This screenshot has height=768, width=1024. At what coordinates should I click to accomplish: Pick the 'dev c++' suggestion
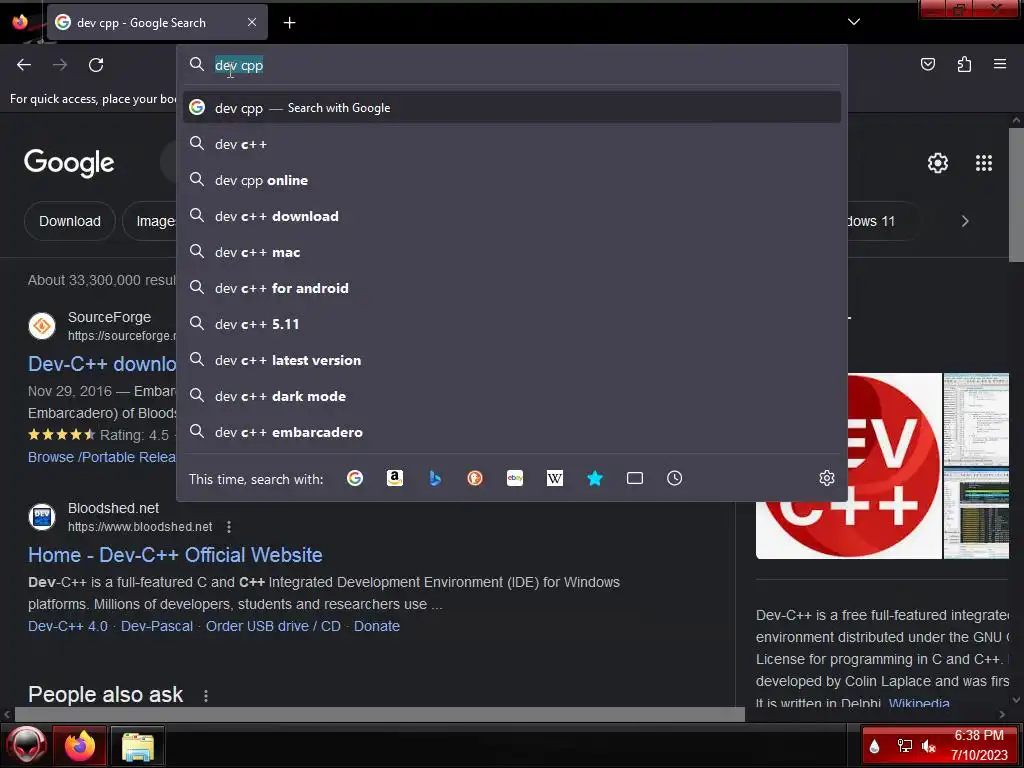point(512,144)
